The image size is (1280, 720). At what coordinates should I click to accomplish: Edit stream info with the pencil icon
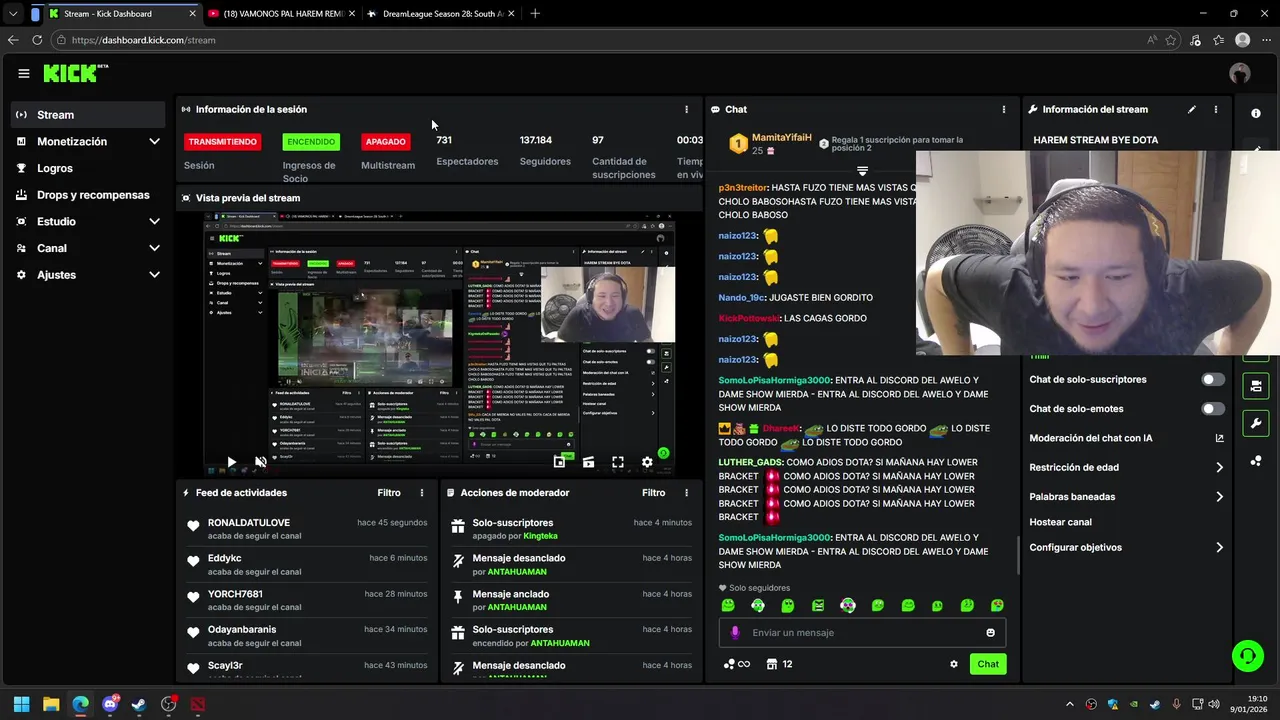[x=1192, y=109]
